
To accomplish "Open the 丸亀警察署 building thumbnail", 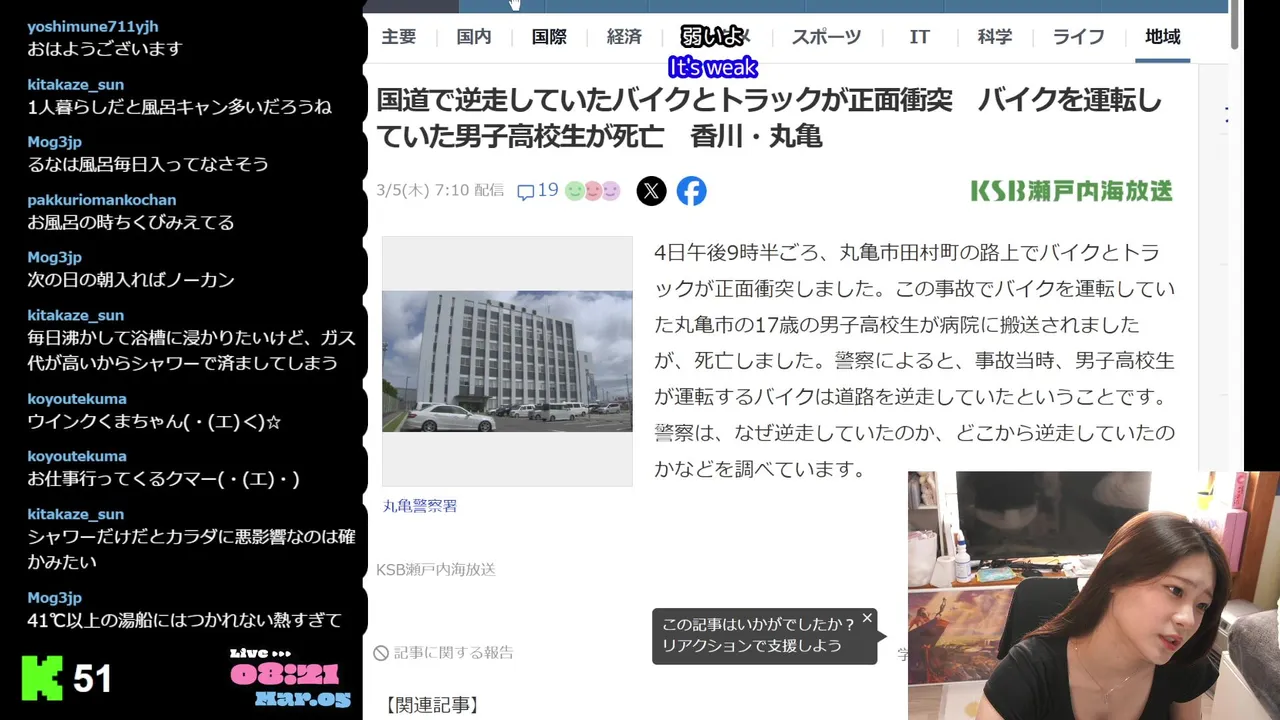I will click(x=507, y=361).
